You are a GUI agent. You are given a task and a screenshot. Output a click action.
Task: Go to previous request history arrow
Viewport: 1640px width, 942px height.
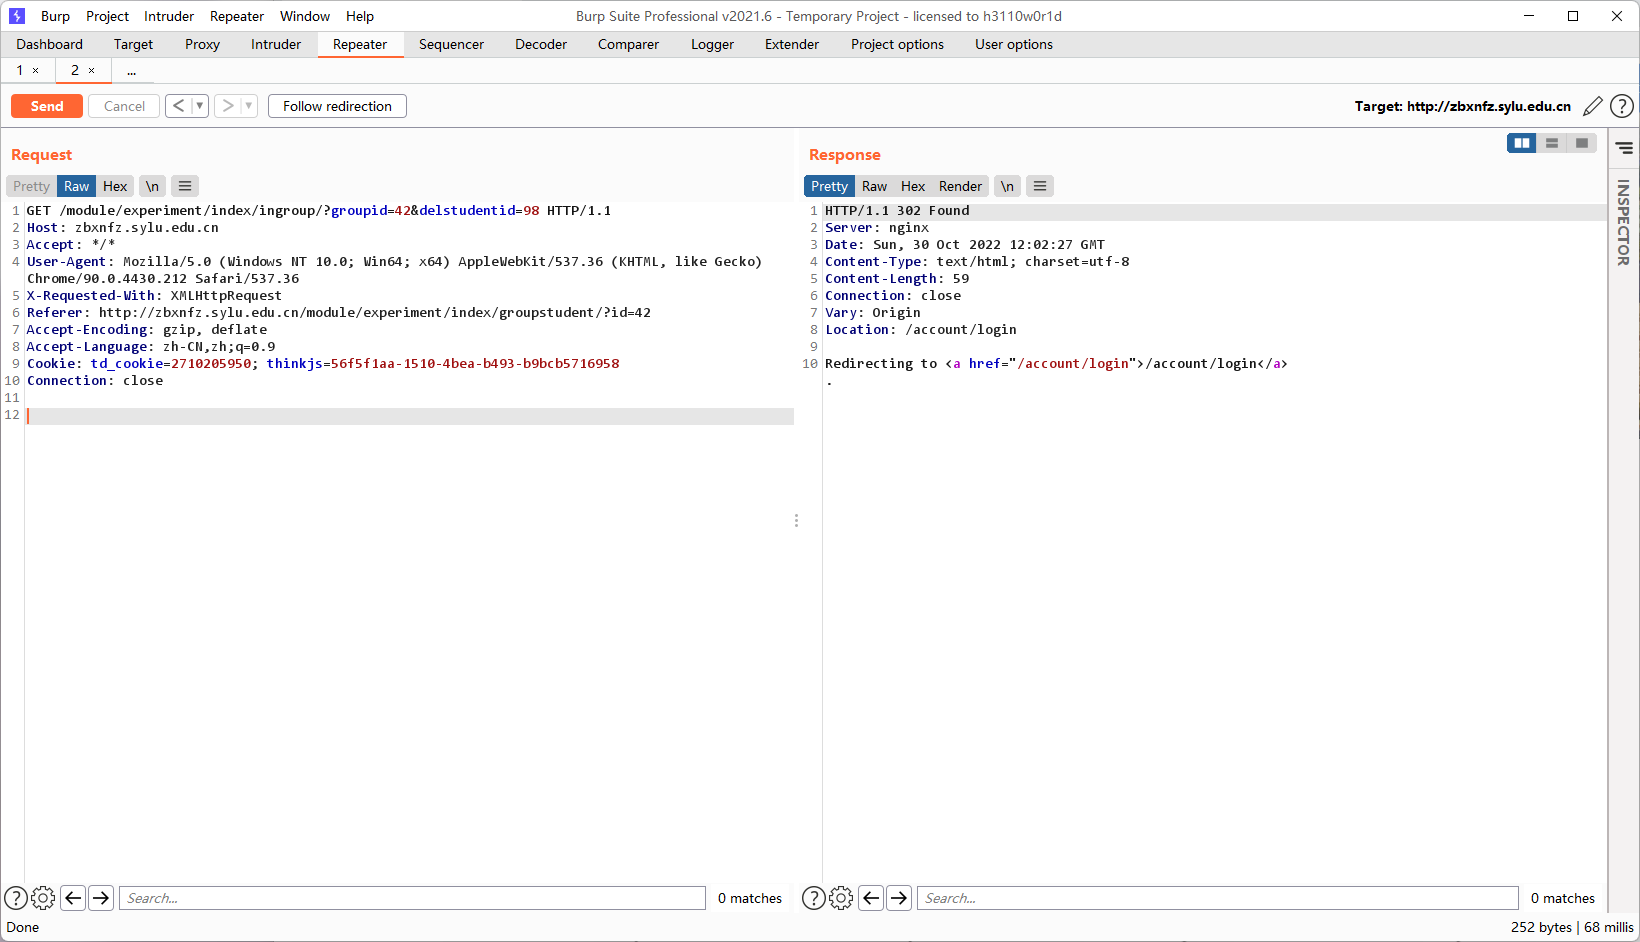179,106
